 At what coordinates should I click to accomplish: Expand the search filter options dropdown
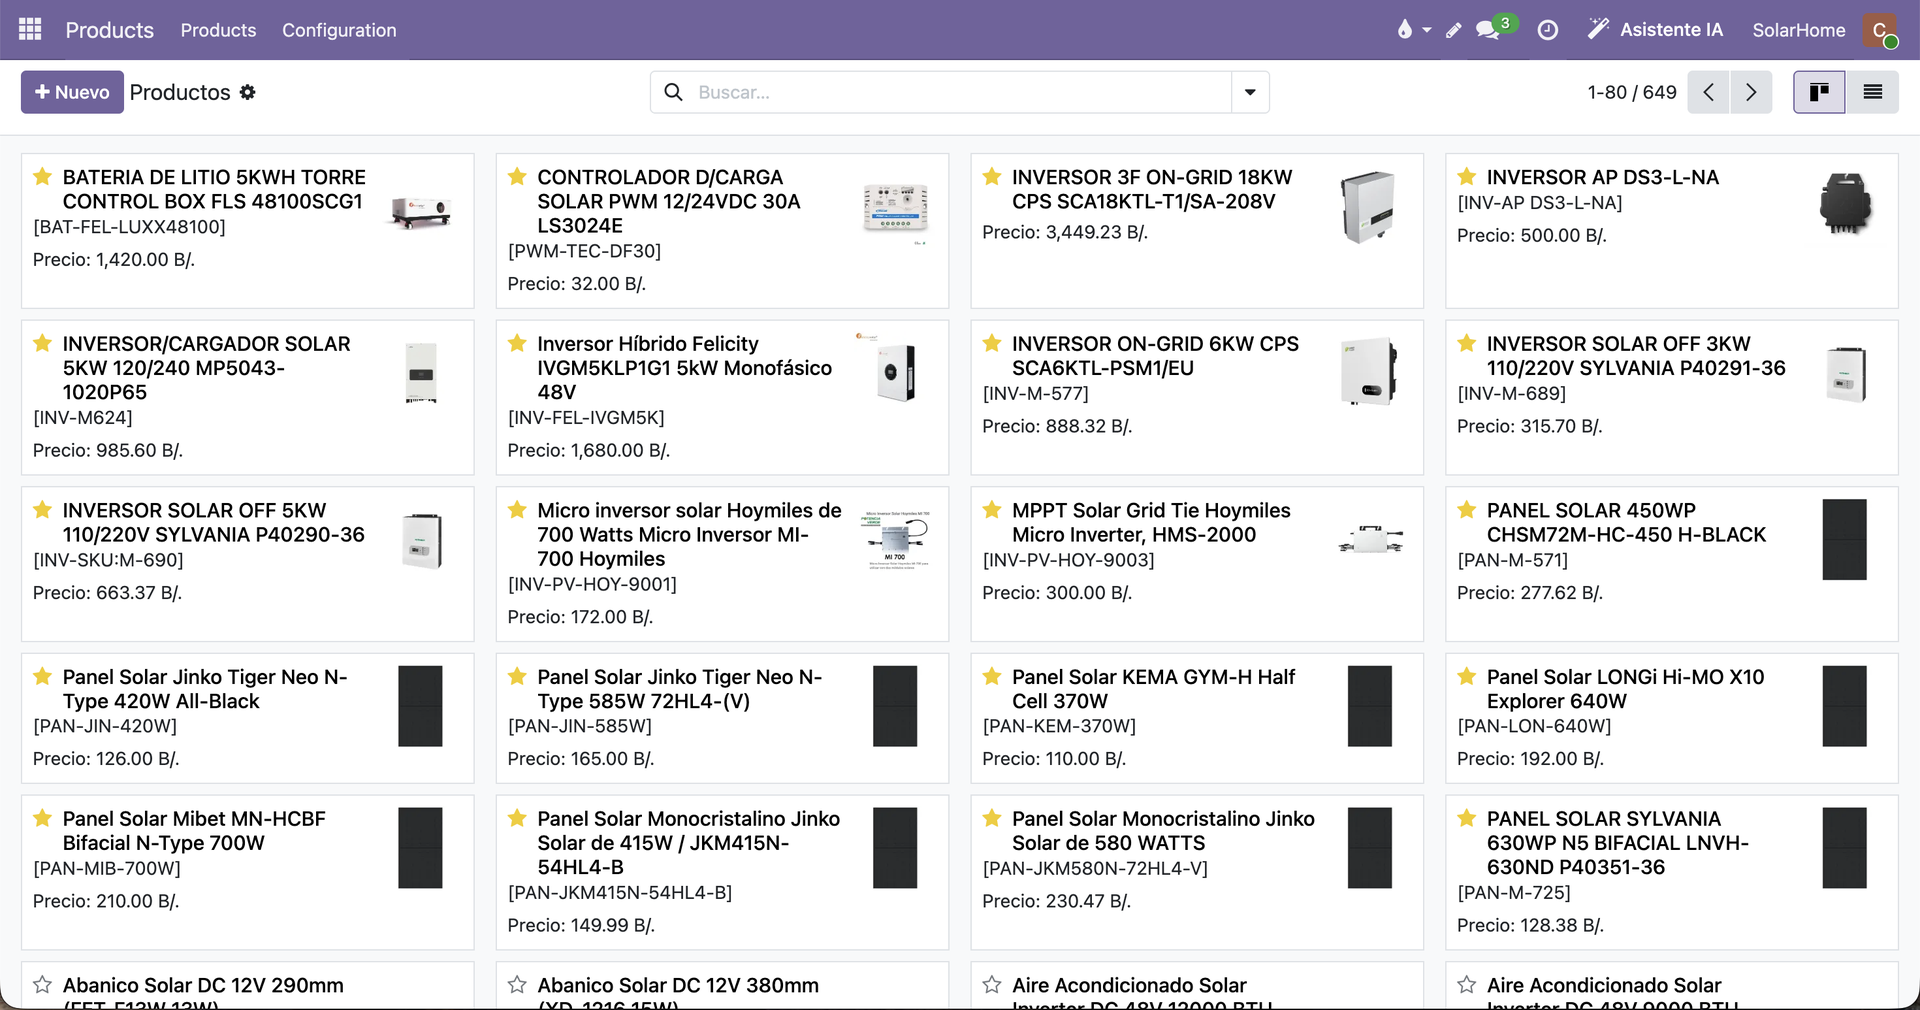1250,92
